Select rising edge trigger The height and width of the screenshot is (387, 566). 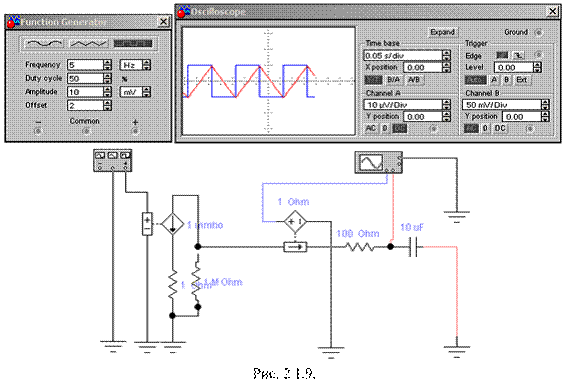point(502,55)
